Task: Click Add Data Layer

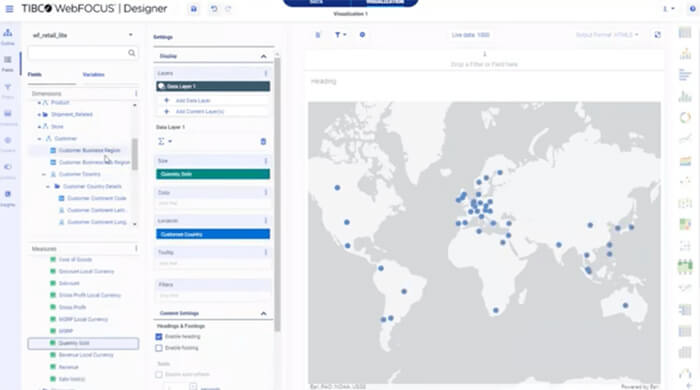Action: 192,100
